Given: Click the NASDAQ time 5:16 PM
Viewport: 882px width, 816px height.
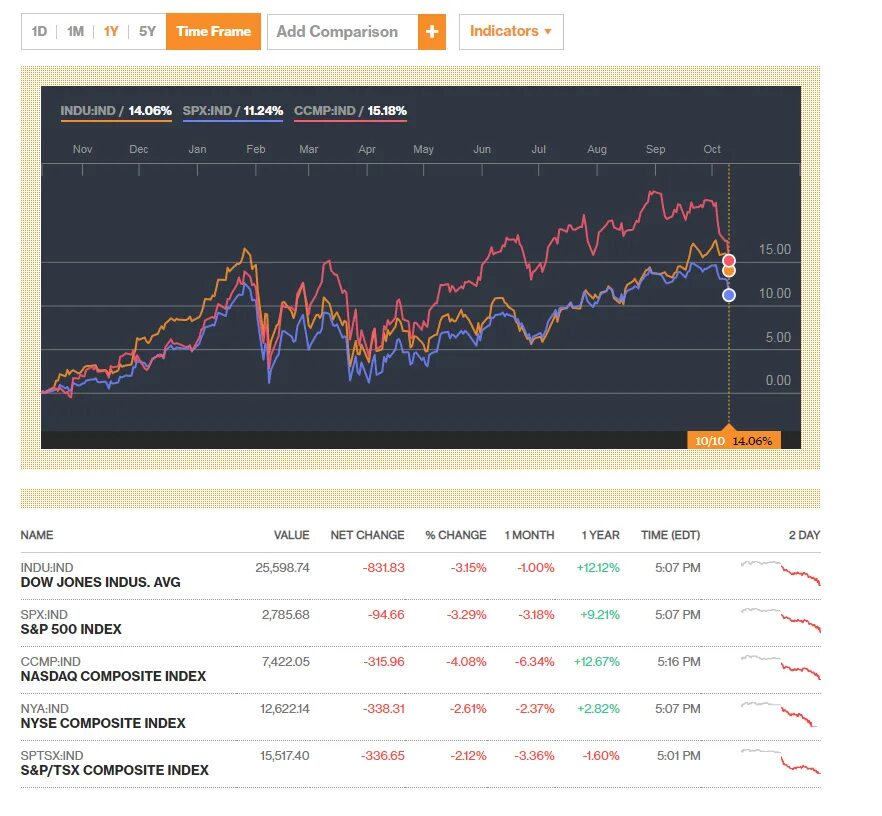Looking at the screenshot, I should 679,662.
